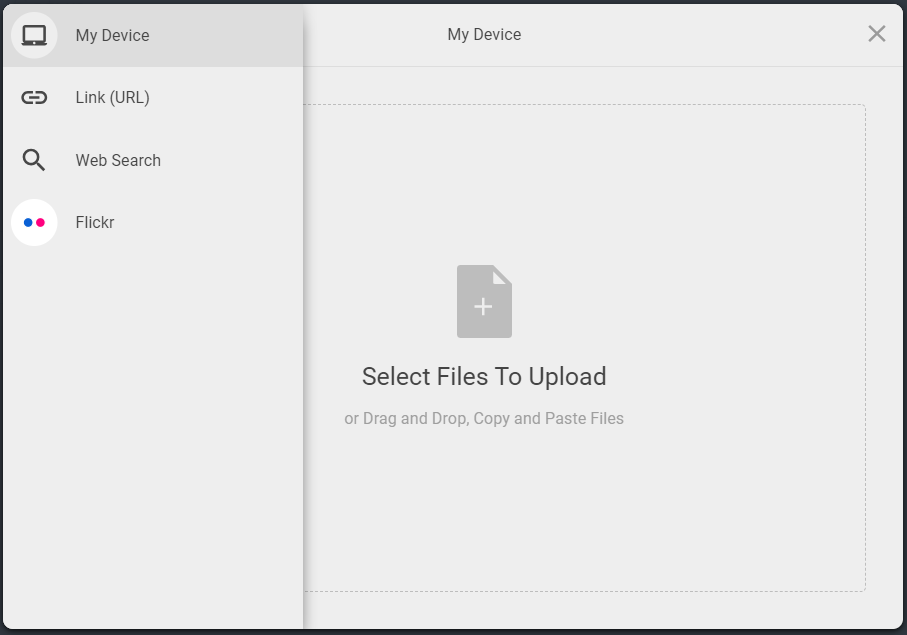Image resolution: width=907 pixels, height=635 pixels.
Task: Select the My Device source label
Action: (112, 35)
